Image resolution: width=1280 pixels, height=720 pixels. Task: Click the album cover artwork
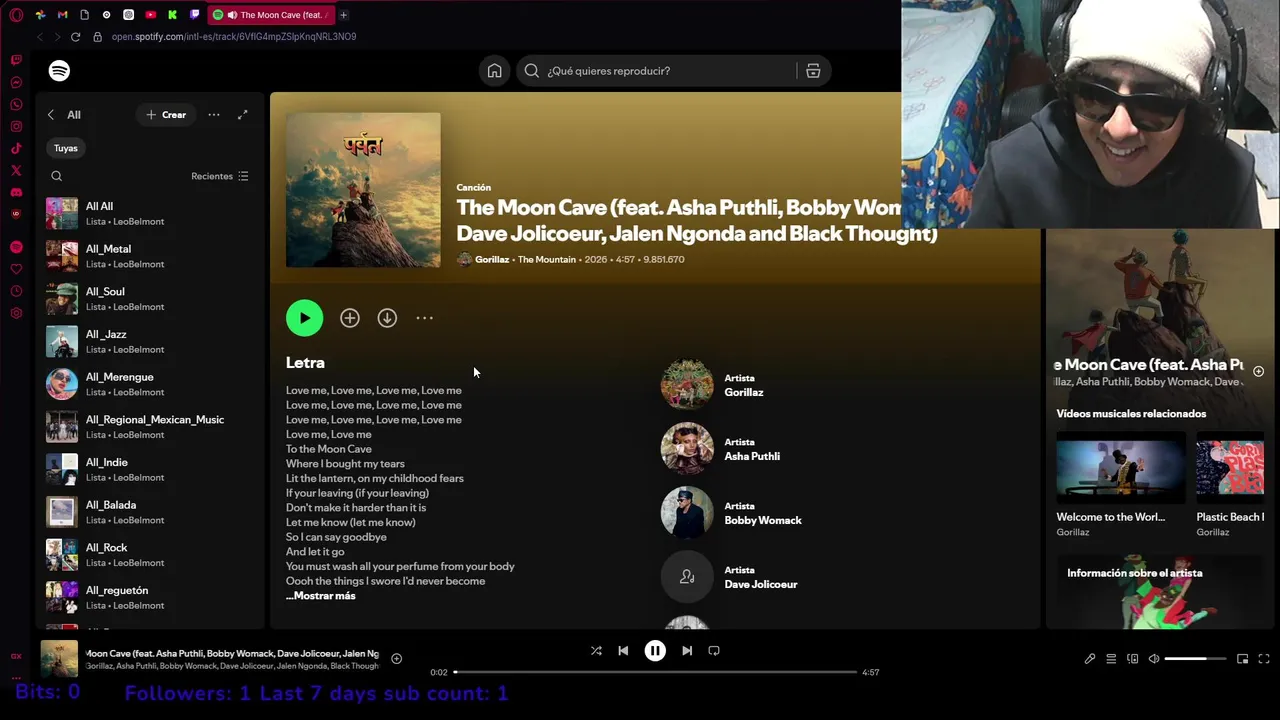pyautogui.click(x=363, y=190)
